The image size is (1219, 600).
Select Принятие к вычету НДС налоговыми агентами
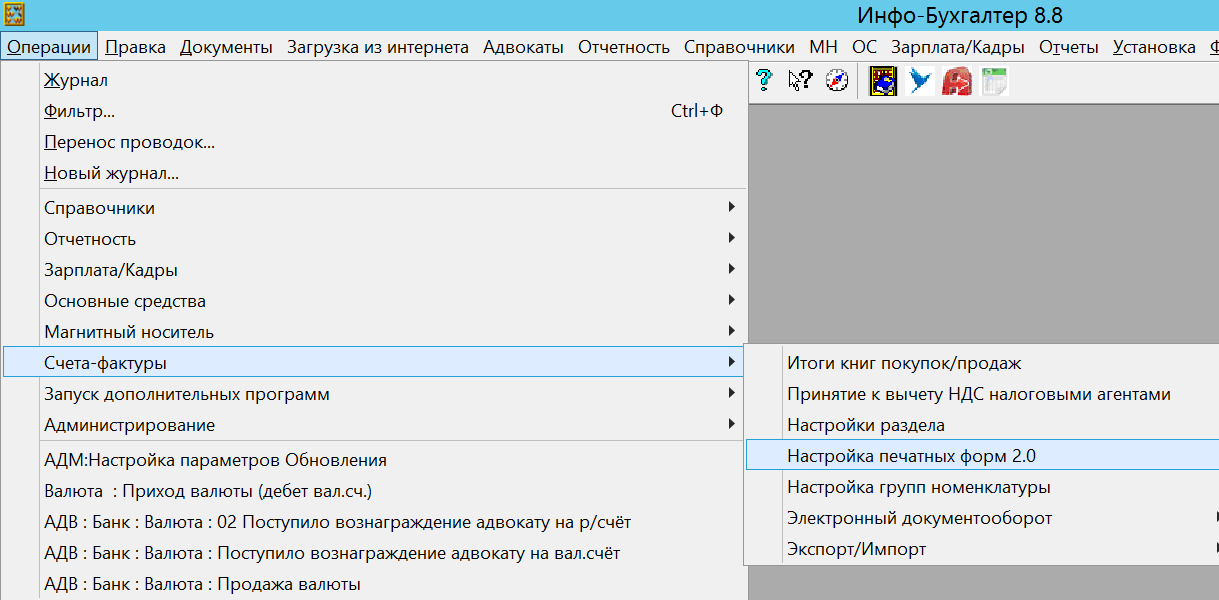(983, 394)
